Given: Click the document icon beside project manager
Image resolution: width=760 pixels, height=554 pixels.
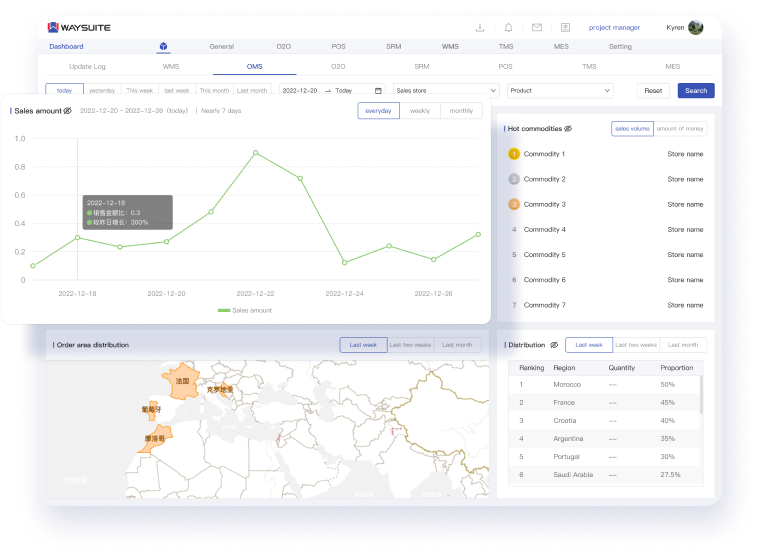Looking at the screenshot, I should [x=565, y=28].
